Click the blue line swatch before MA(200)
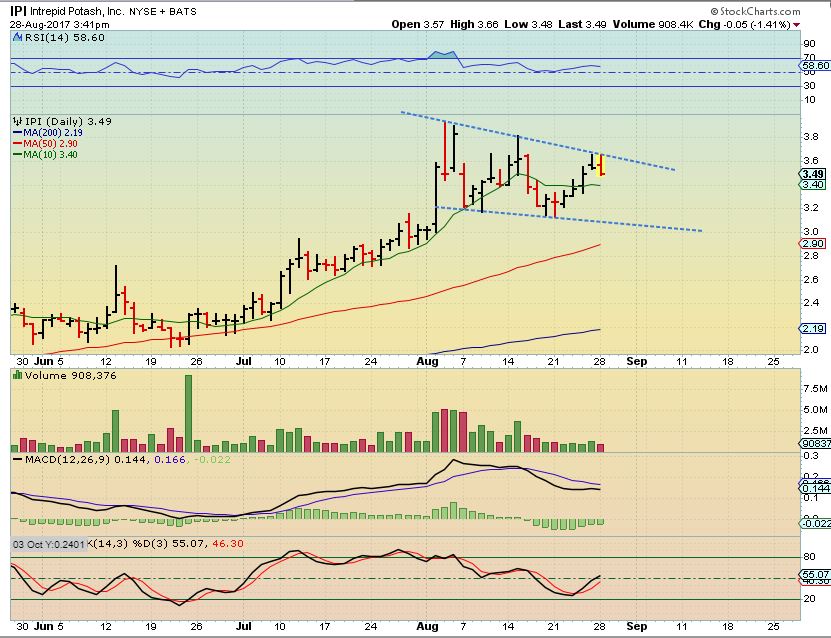Image resolution: width=831 pixels, height=638 pixels. tap(17, 133)
